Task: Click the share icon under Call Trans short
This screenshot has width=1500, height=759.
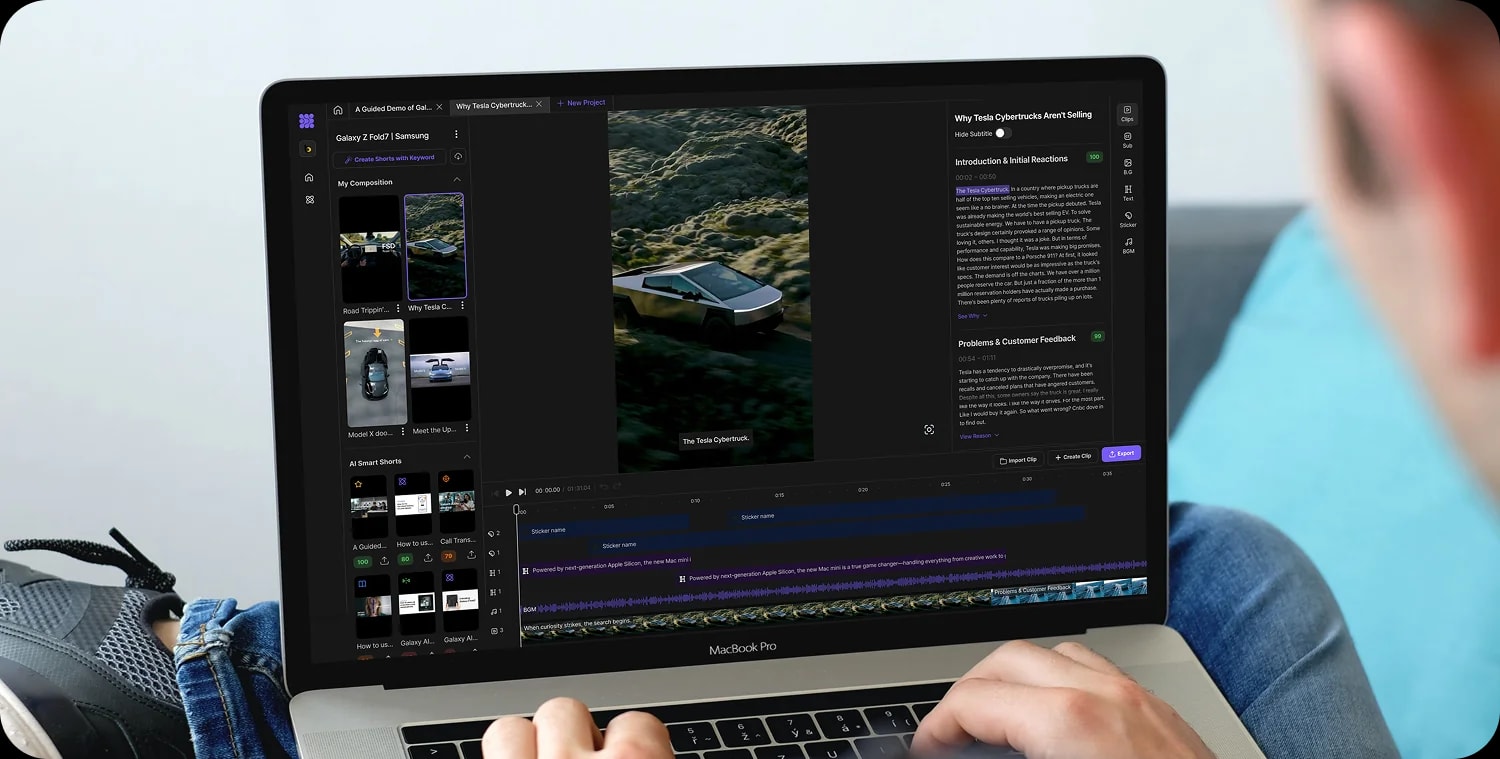Action: [x=471, y=555]
